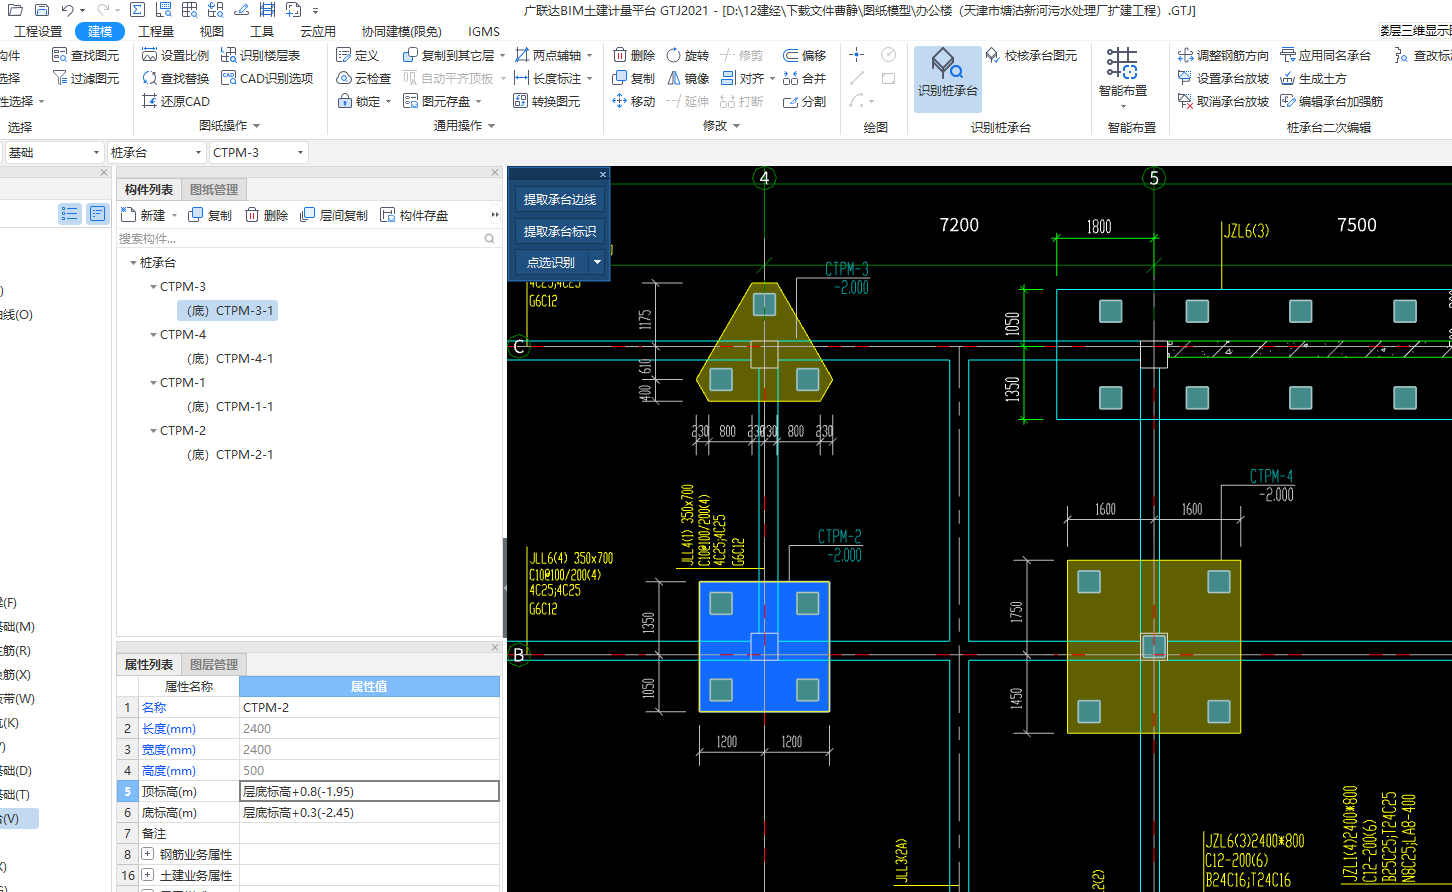Click 编辑承台加强筋 tool
The image size is (1452, 892).
click(1332, 101)
